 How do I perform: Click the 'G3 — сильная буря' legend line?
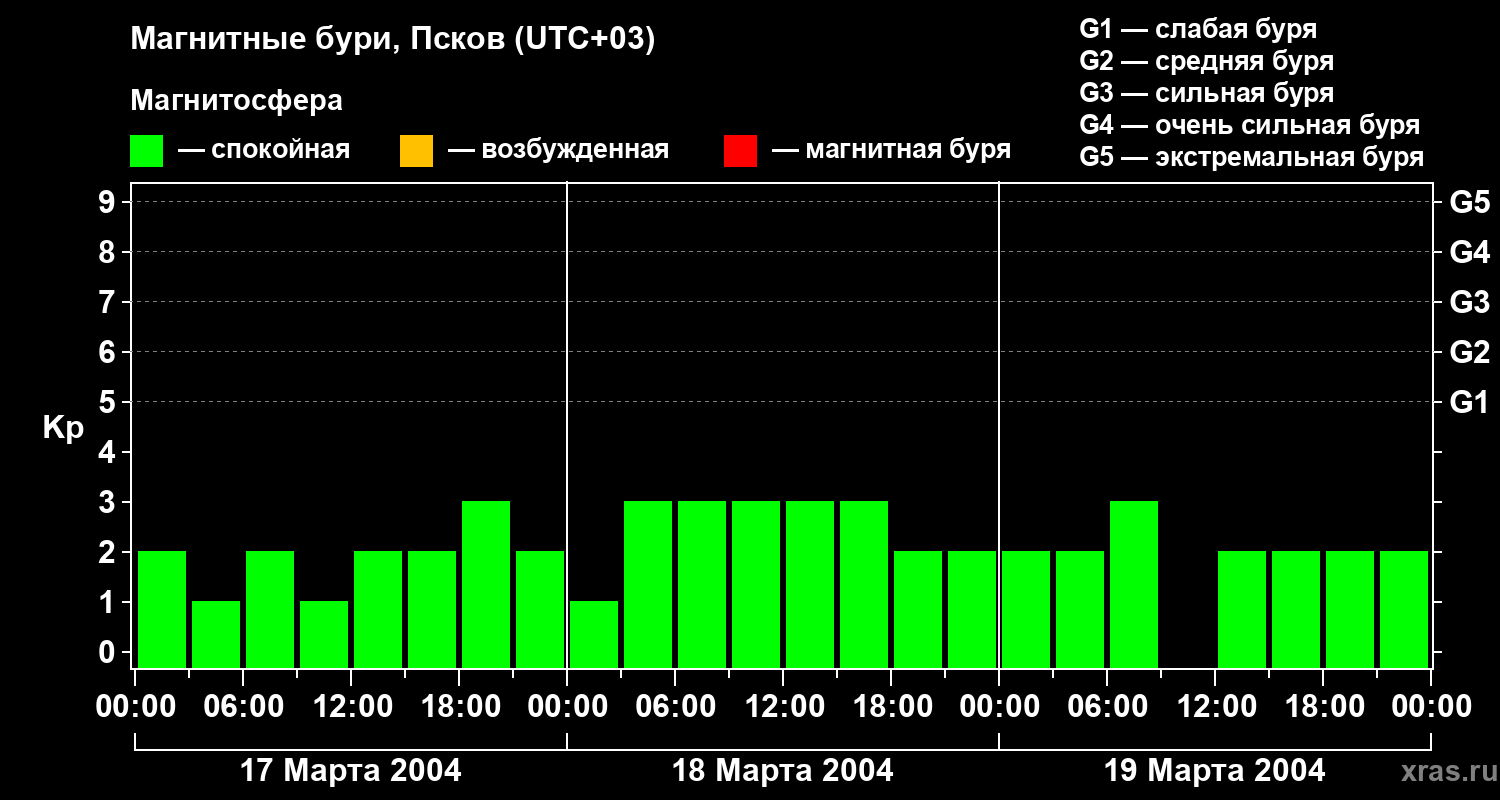[1206, 93]
